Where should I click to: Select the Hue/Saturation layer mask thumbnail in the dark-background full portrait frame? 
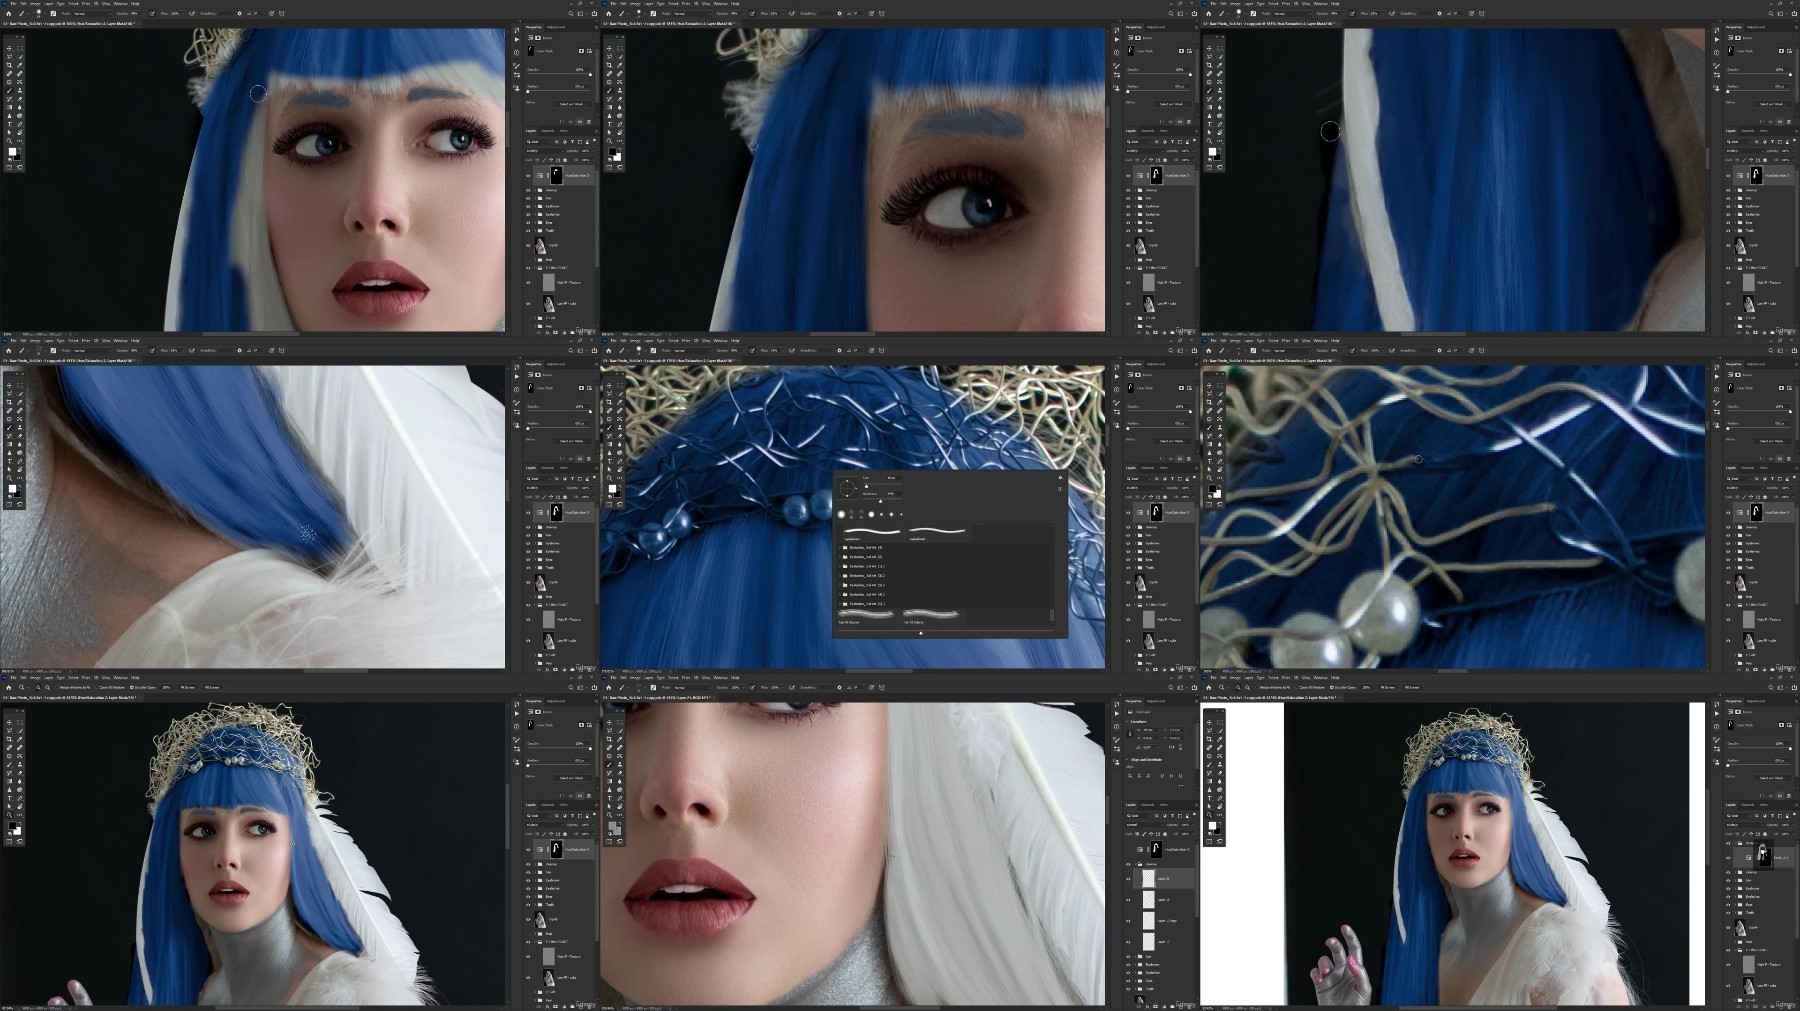click(556, 849)
